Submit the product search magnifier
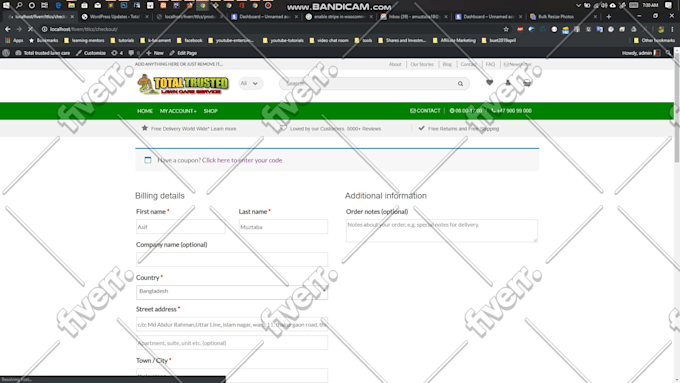The width and height of the screenshot is (680, 383). tap(460, 83)
